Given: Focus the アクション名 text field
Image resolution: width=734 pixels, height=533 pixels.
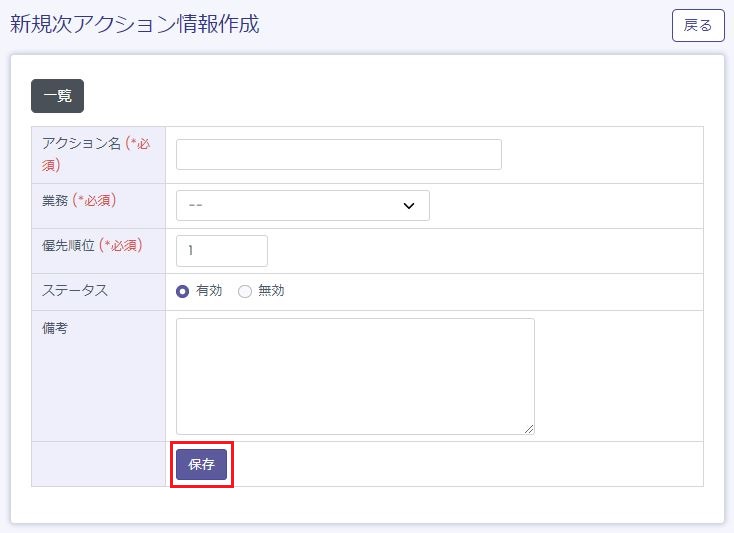Looking at the screenshot, I should [x=338, y=155].
